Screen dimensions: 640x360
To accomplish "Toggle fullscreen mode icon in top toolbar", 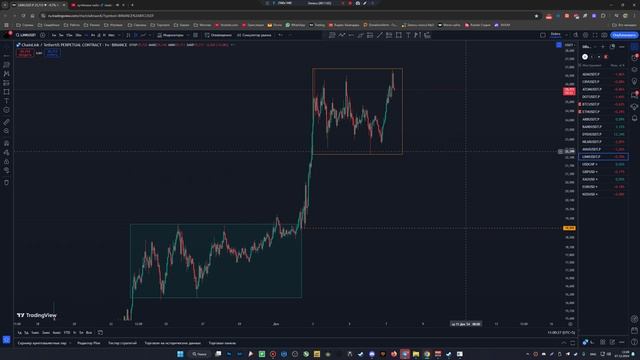I will pos(595,35).
